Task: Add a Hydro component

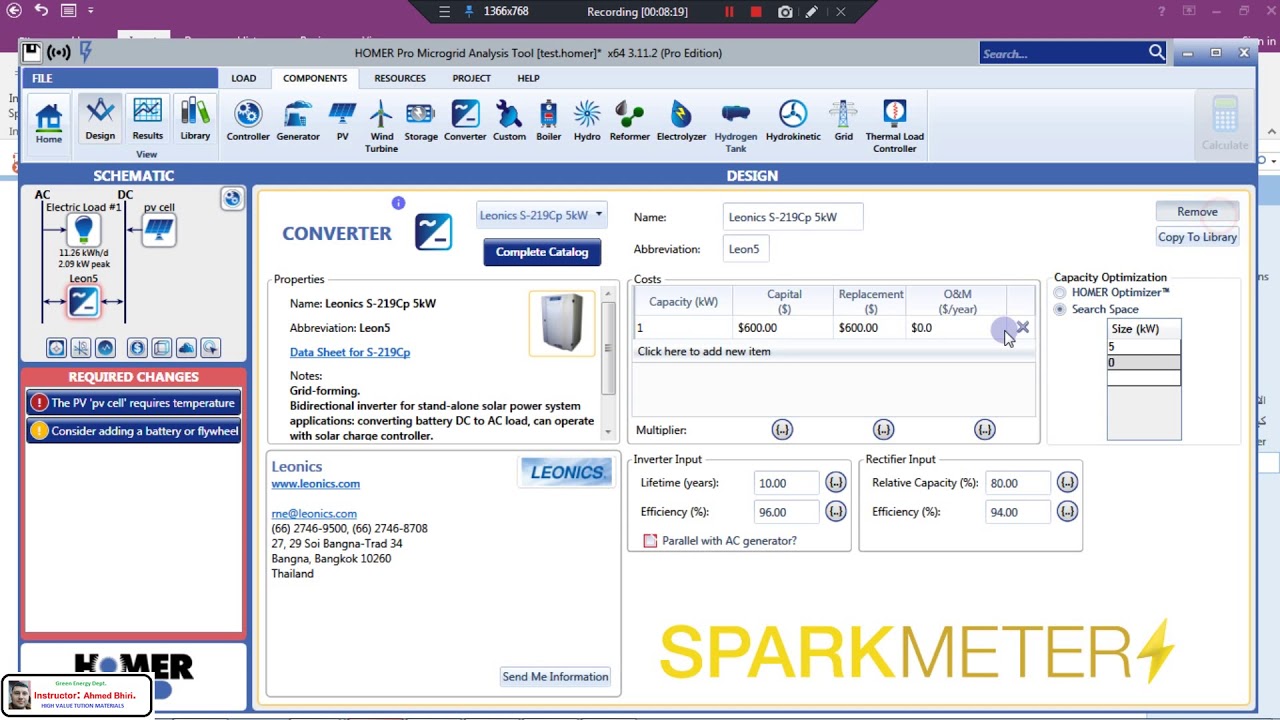Action: (x=587, y=122)
